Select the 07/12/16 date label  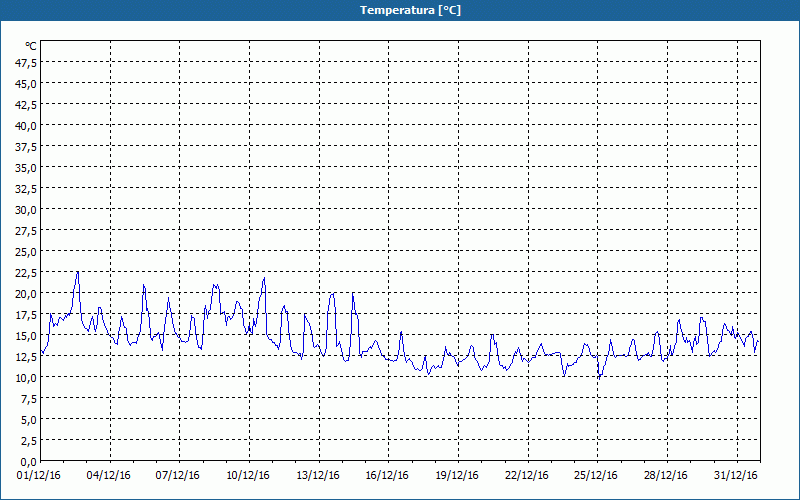coord(178,476)
